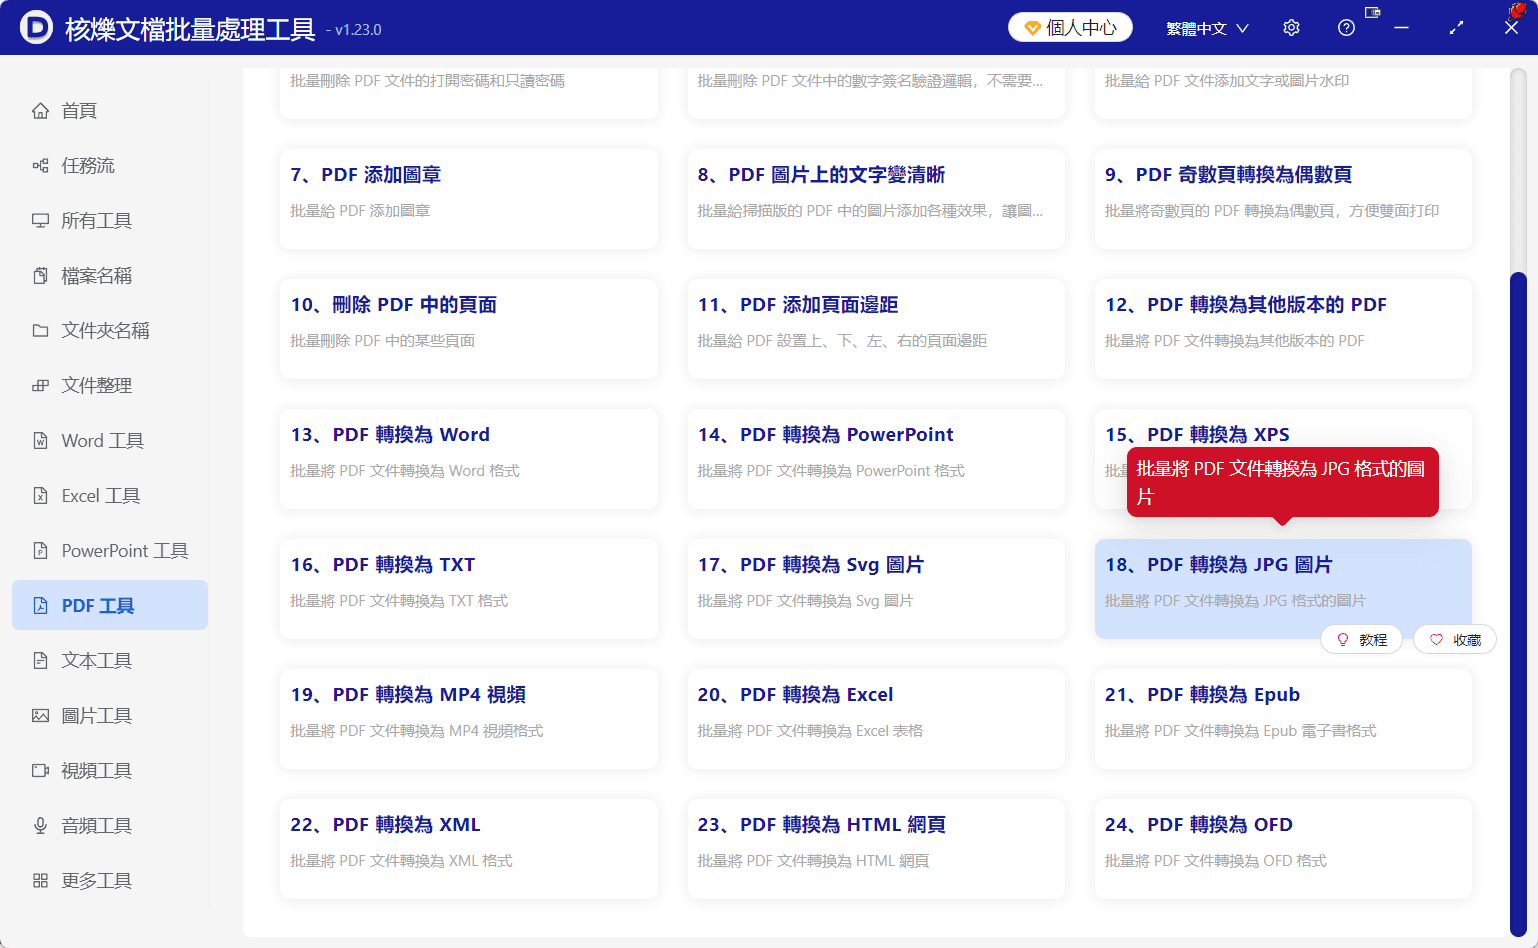Open card 9 PDF 奇數頁轉換為偶數頁
The height and width of the screenshot is (948, 1538).
pyautogui.click(x=1283, y=199)
